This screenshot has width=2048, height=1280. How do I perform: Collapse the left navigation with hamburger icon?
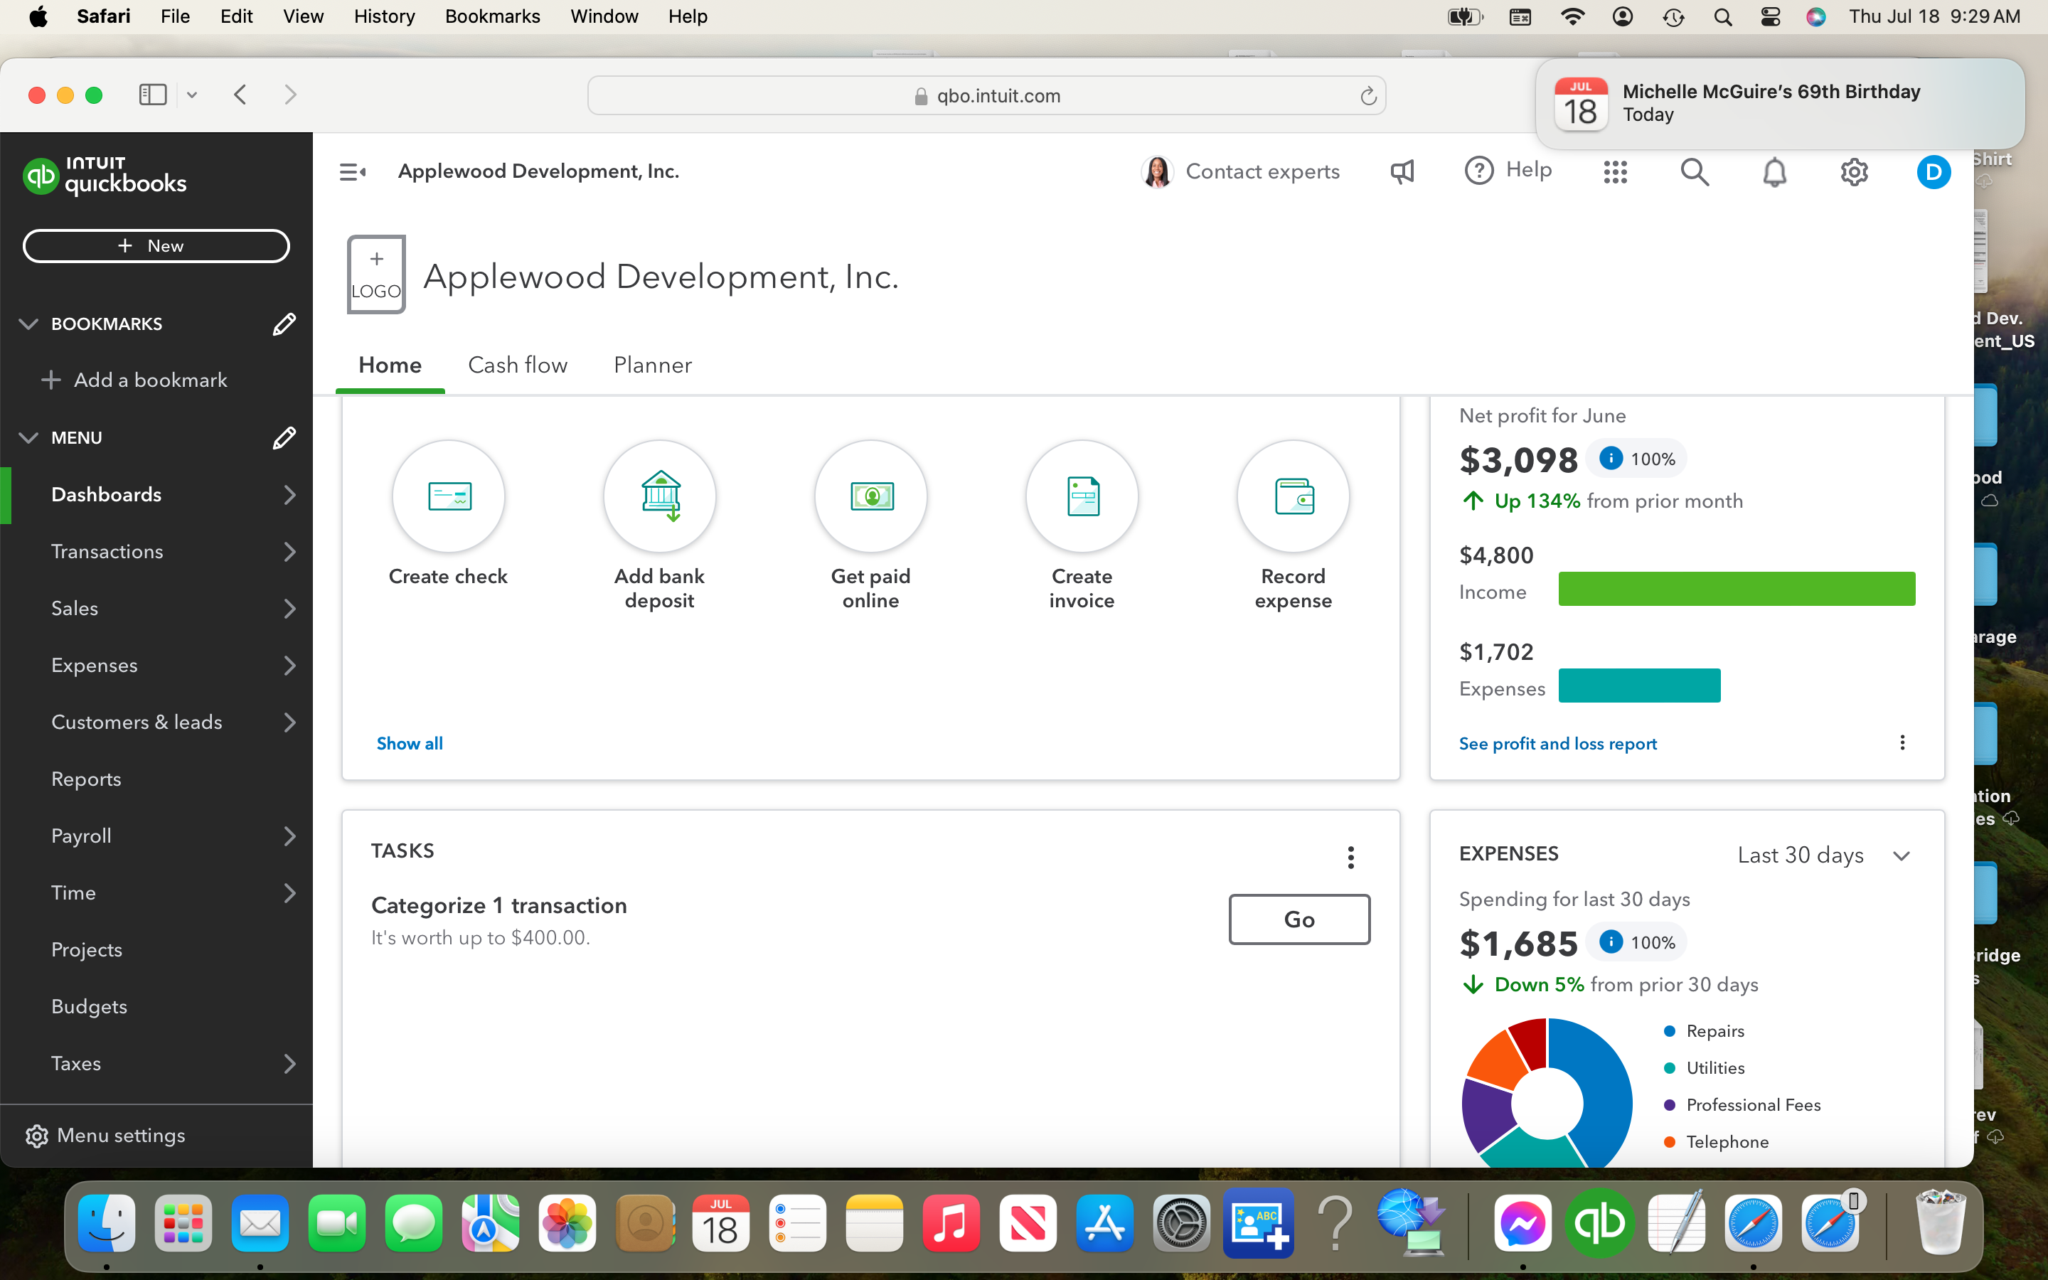[x=352, y=171]
